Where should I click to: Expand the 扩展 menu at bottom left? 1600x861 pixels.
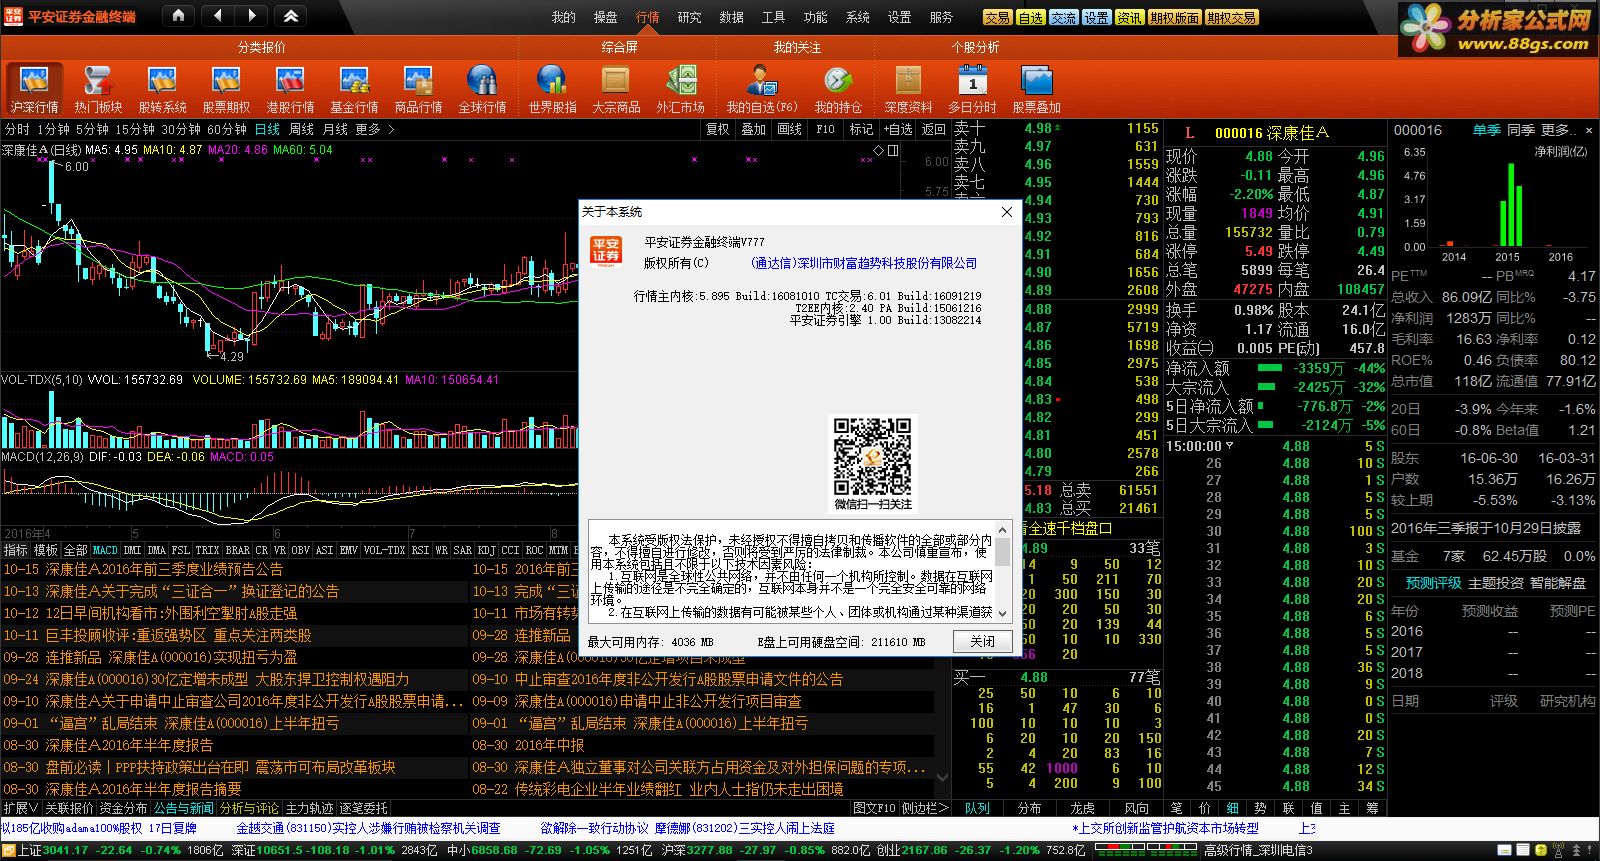(20, 808)
